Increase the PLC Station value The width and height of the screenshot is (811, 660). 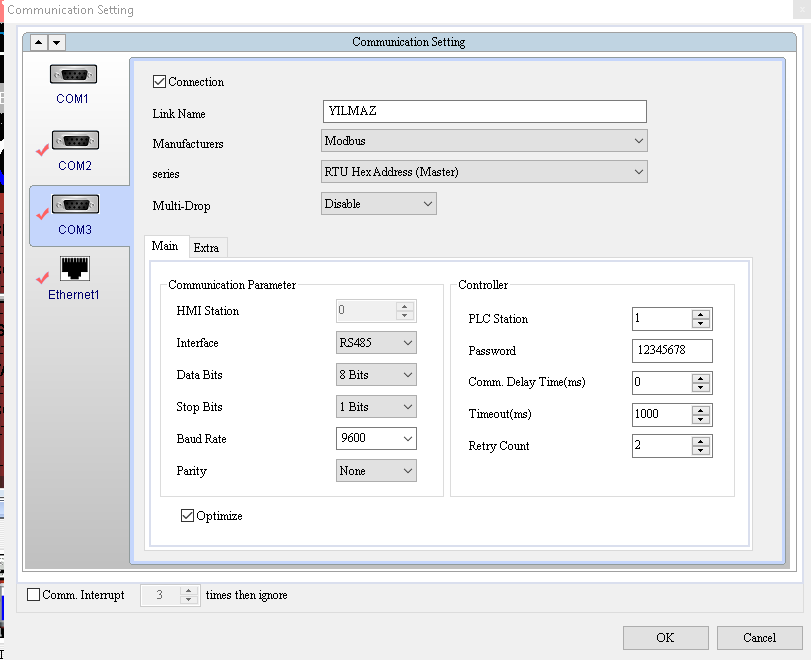tap(700, 314)
